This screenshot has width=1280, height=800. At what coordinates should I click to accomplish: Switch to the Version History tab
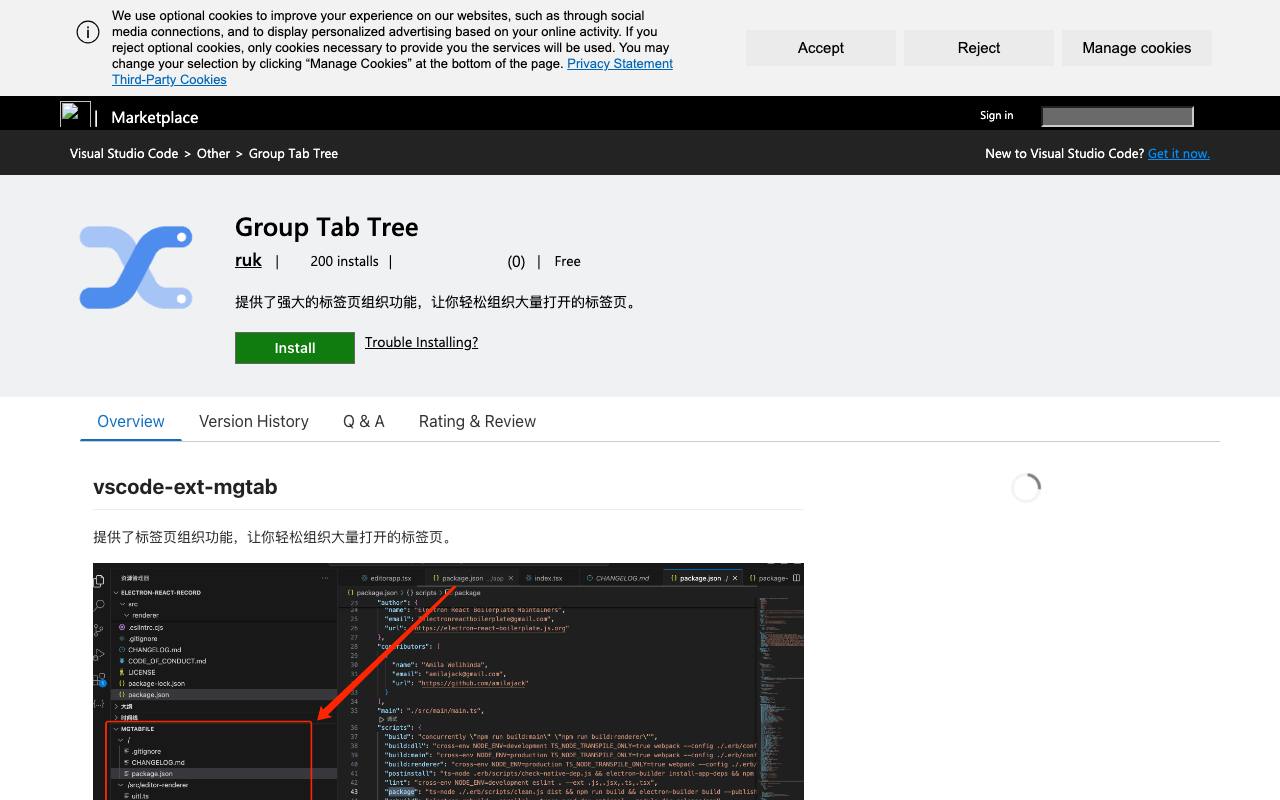pos(254,421)
